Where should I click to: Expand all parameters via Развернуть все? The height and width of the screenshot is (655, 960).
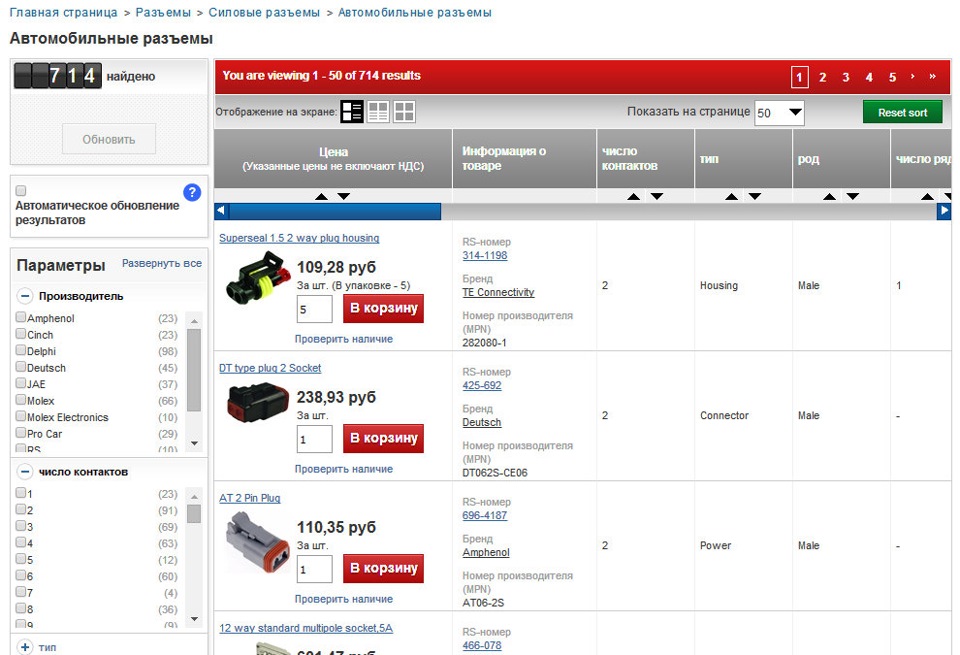pyautogui.click(x=162, y=263)
